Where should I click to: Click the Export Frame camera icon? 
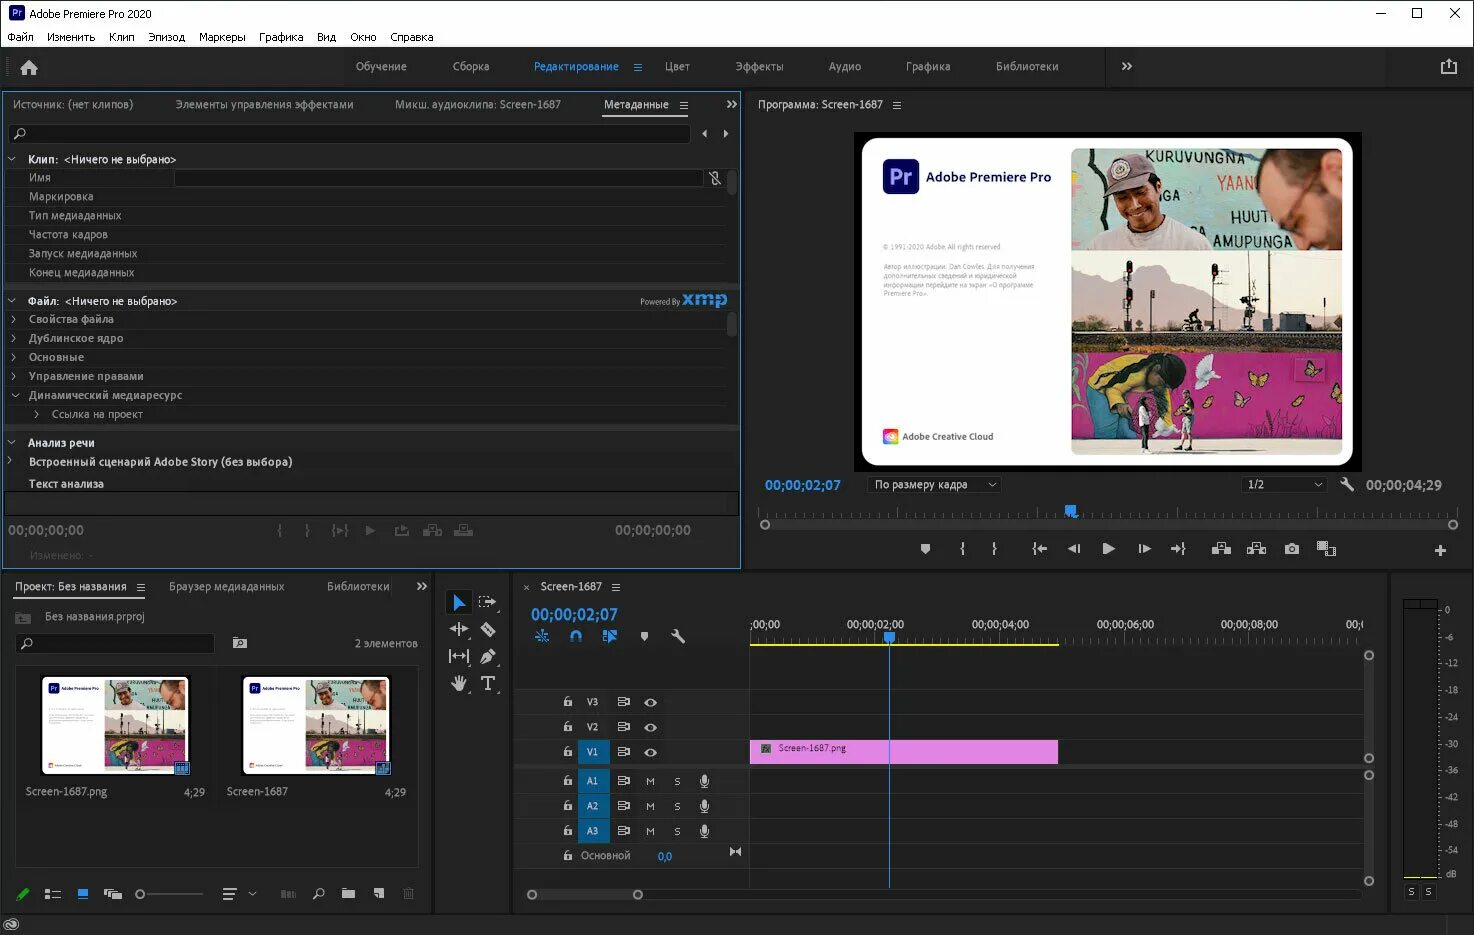click(1292, 549)
